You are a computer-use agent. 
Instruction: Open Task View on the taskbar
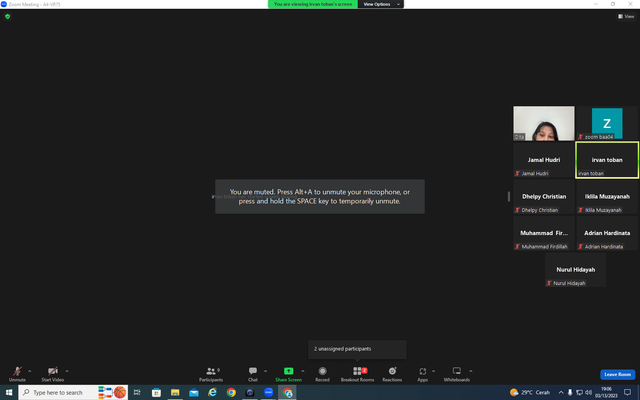137,392
